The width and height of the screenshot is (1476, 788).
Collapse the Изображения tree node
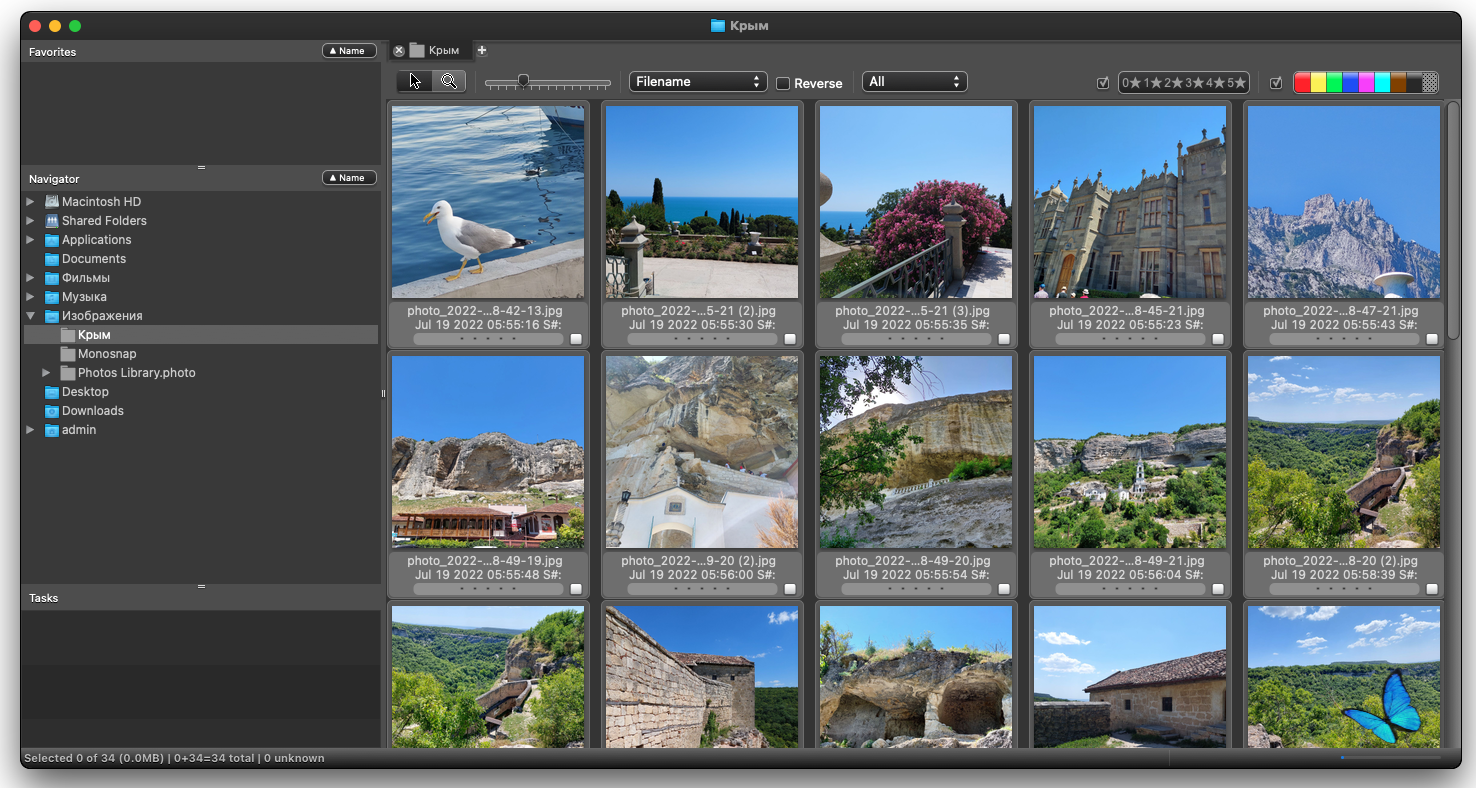30,316
